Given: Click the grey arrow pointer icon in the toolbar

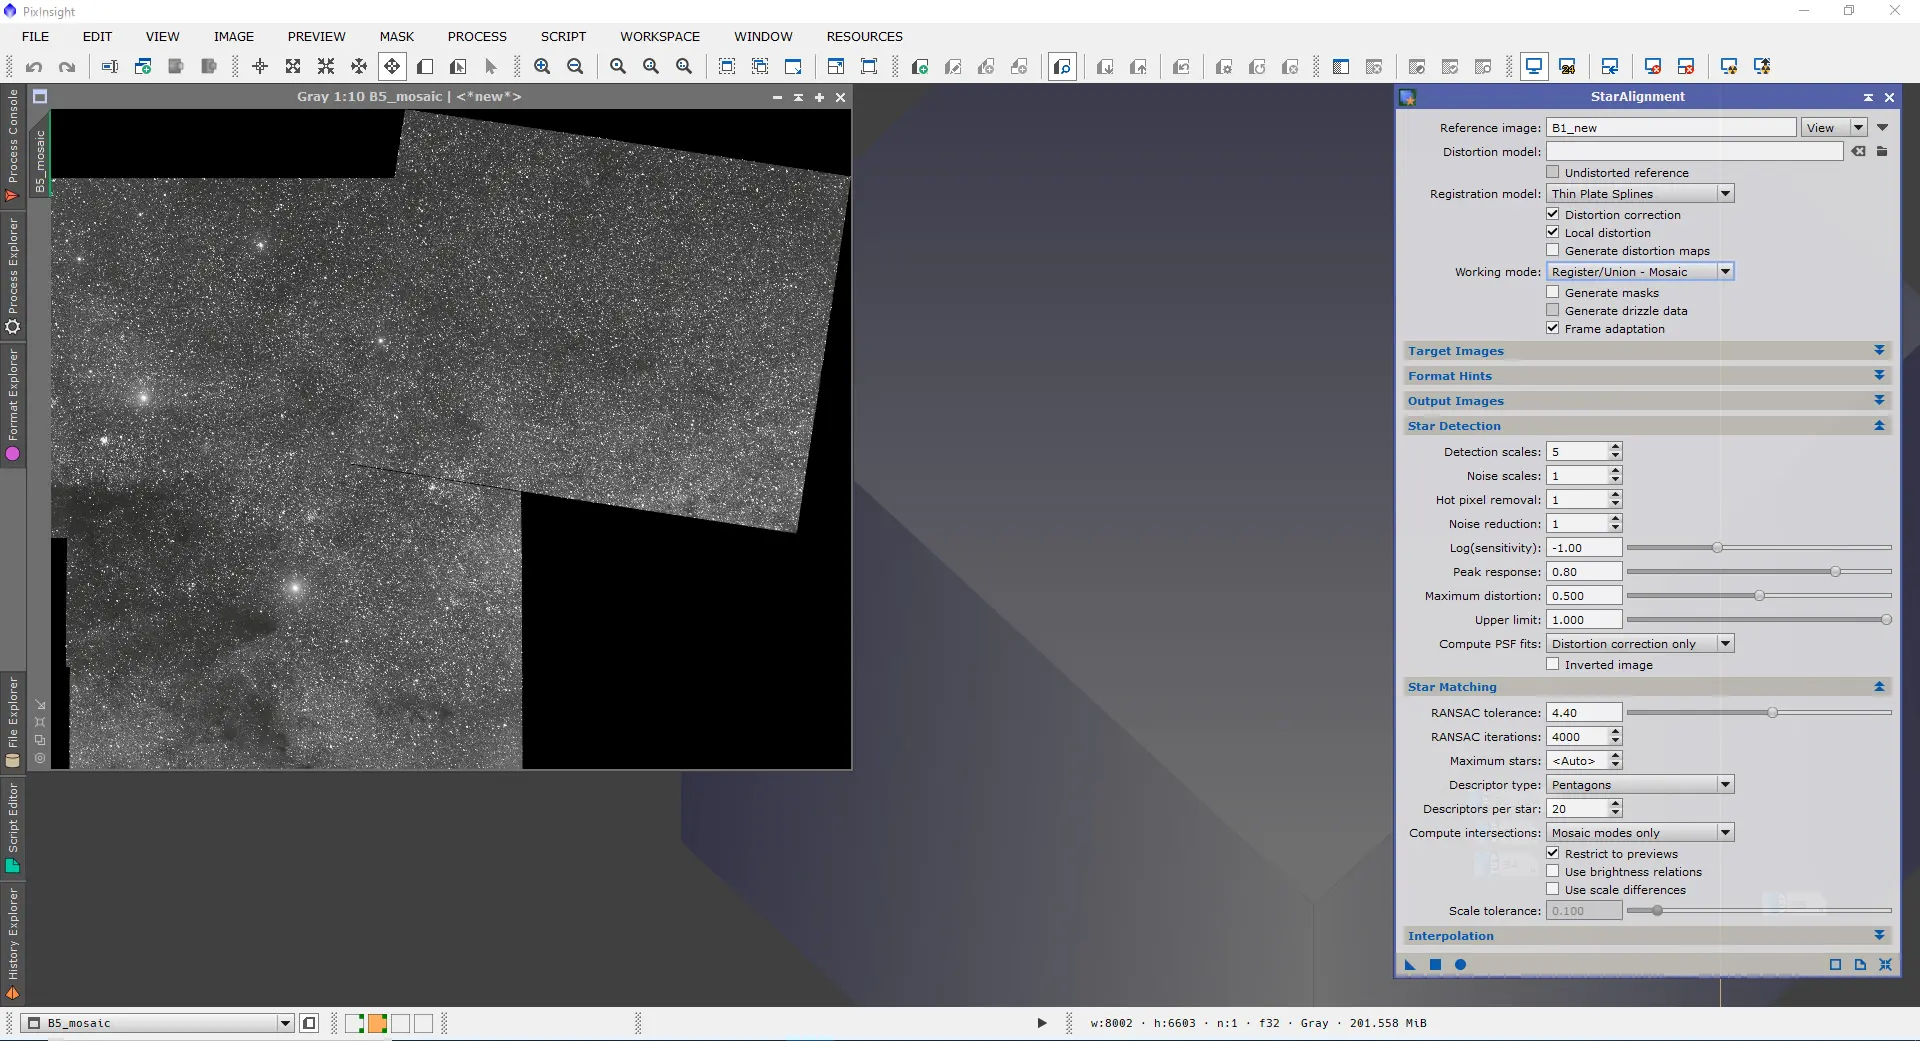Looking at the screenshot, I should [490, 67].
